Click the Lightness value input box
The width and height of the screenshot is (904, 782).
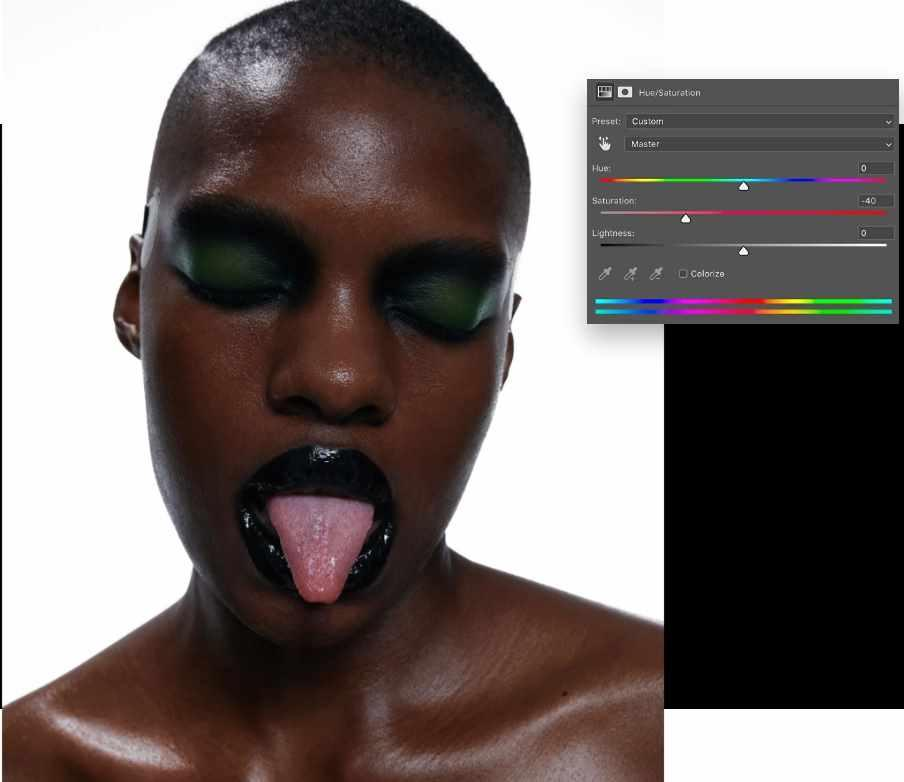[x=875, y=233]
